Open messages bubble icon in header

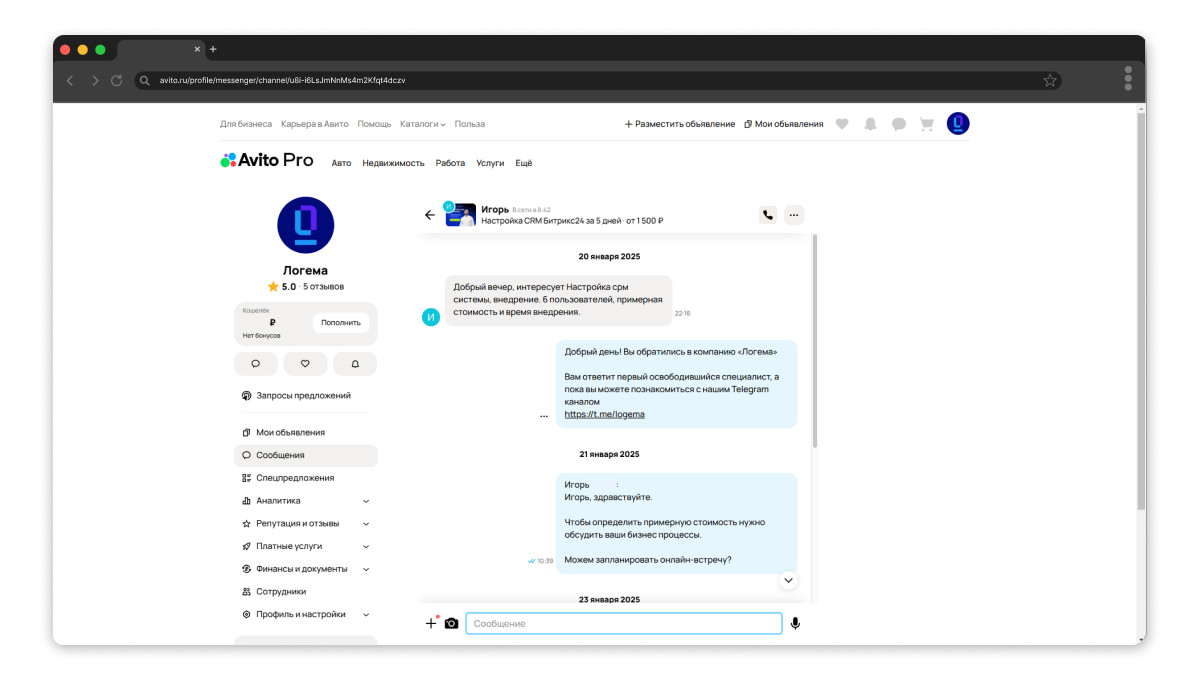pyautogui.click(x=899, y=124)
